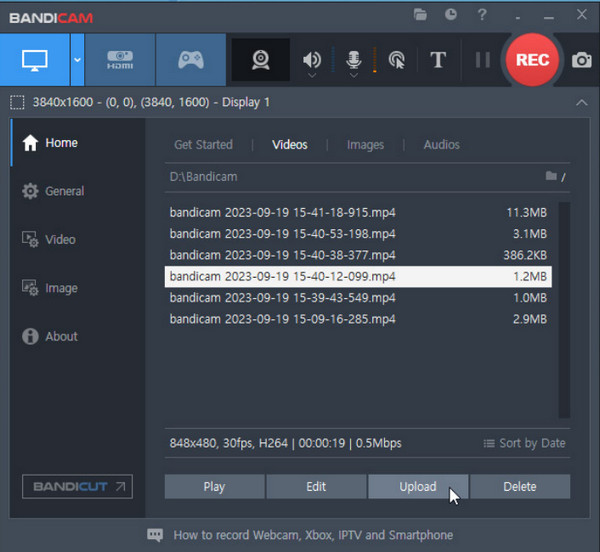Select bandicam 2023-09-19 15-41-18-915.mp4
The height and width of the screenshot is (552, 600).
click(358, 212)
